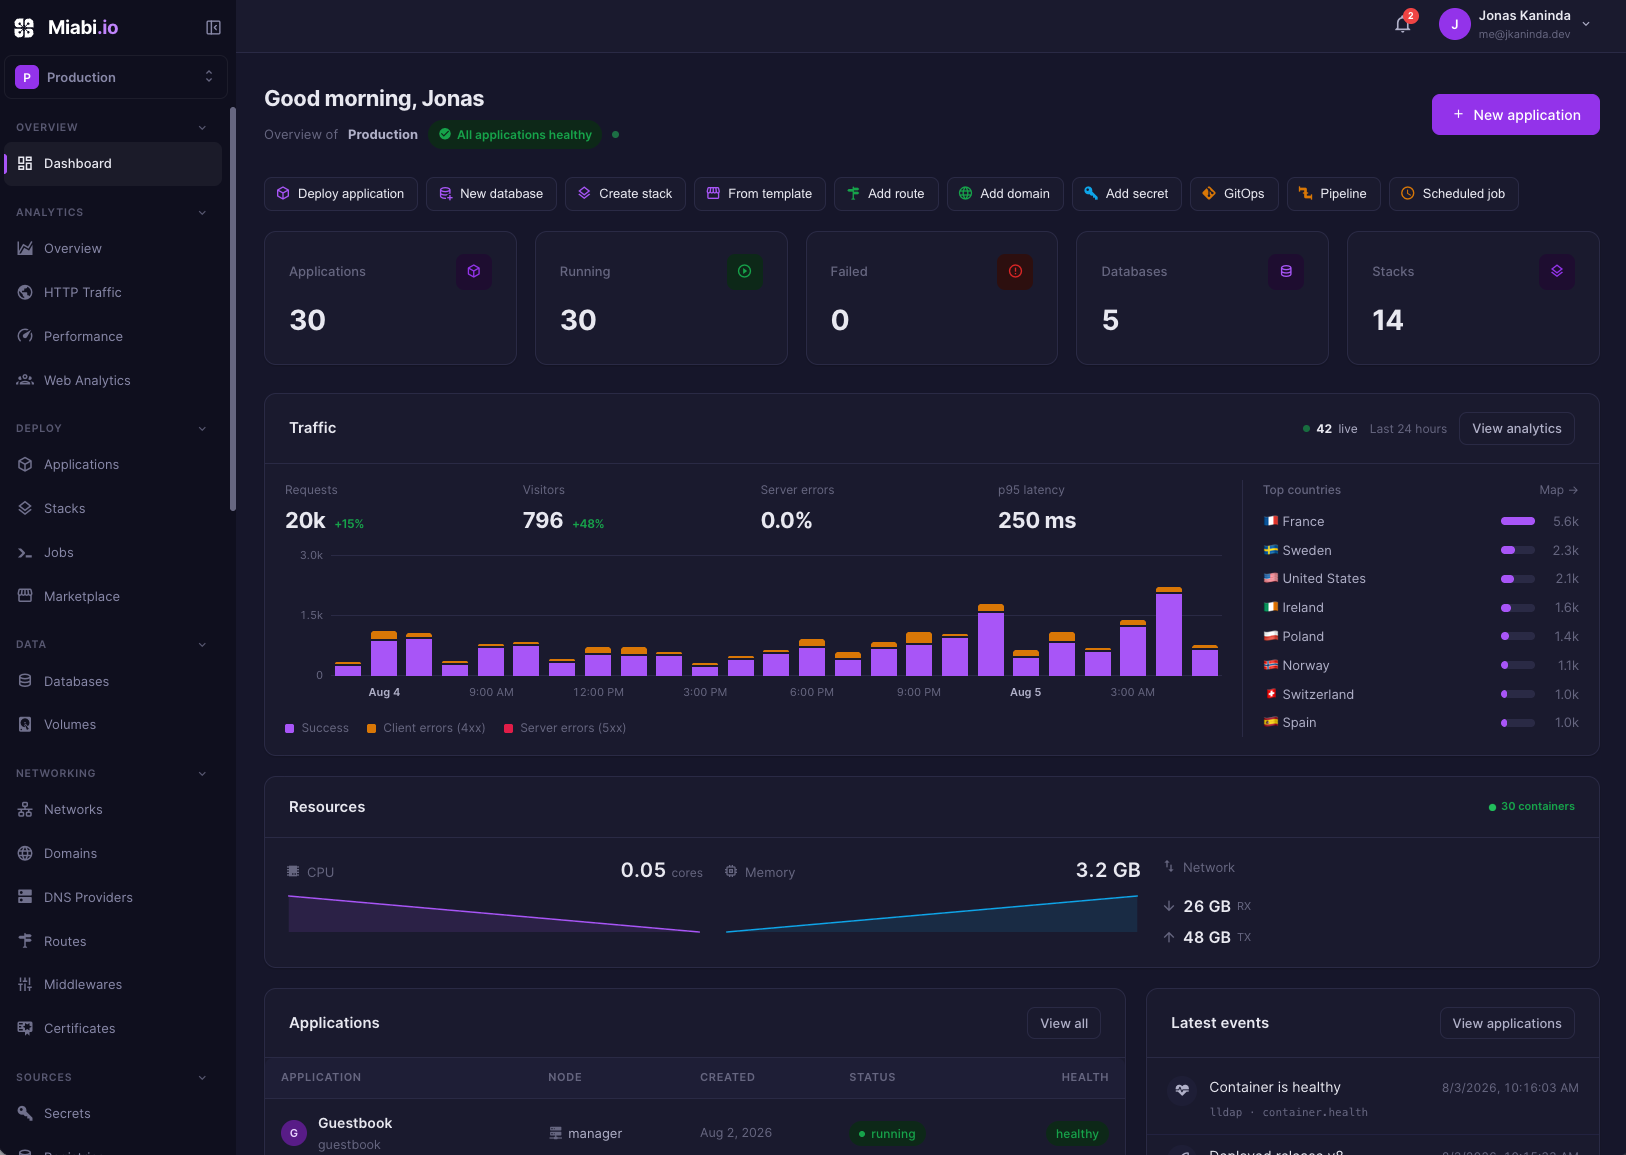Click the France flag icon

tap(1271, 521)
